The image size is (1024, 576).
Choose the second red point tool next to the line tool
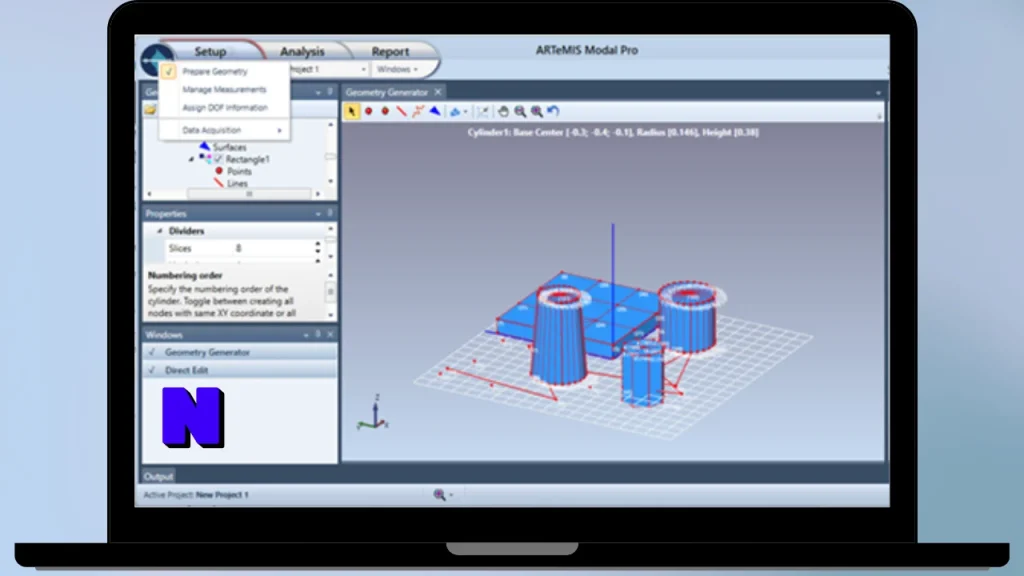pos(385,112)
